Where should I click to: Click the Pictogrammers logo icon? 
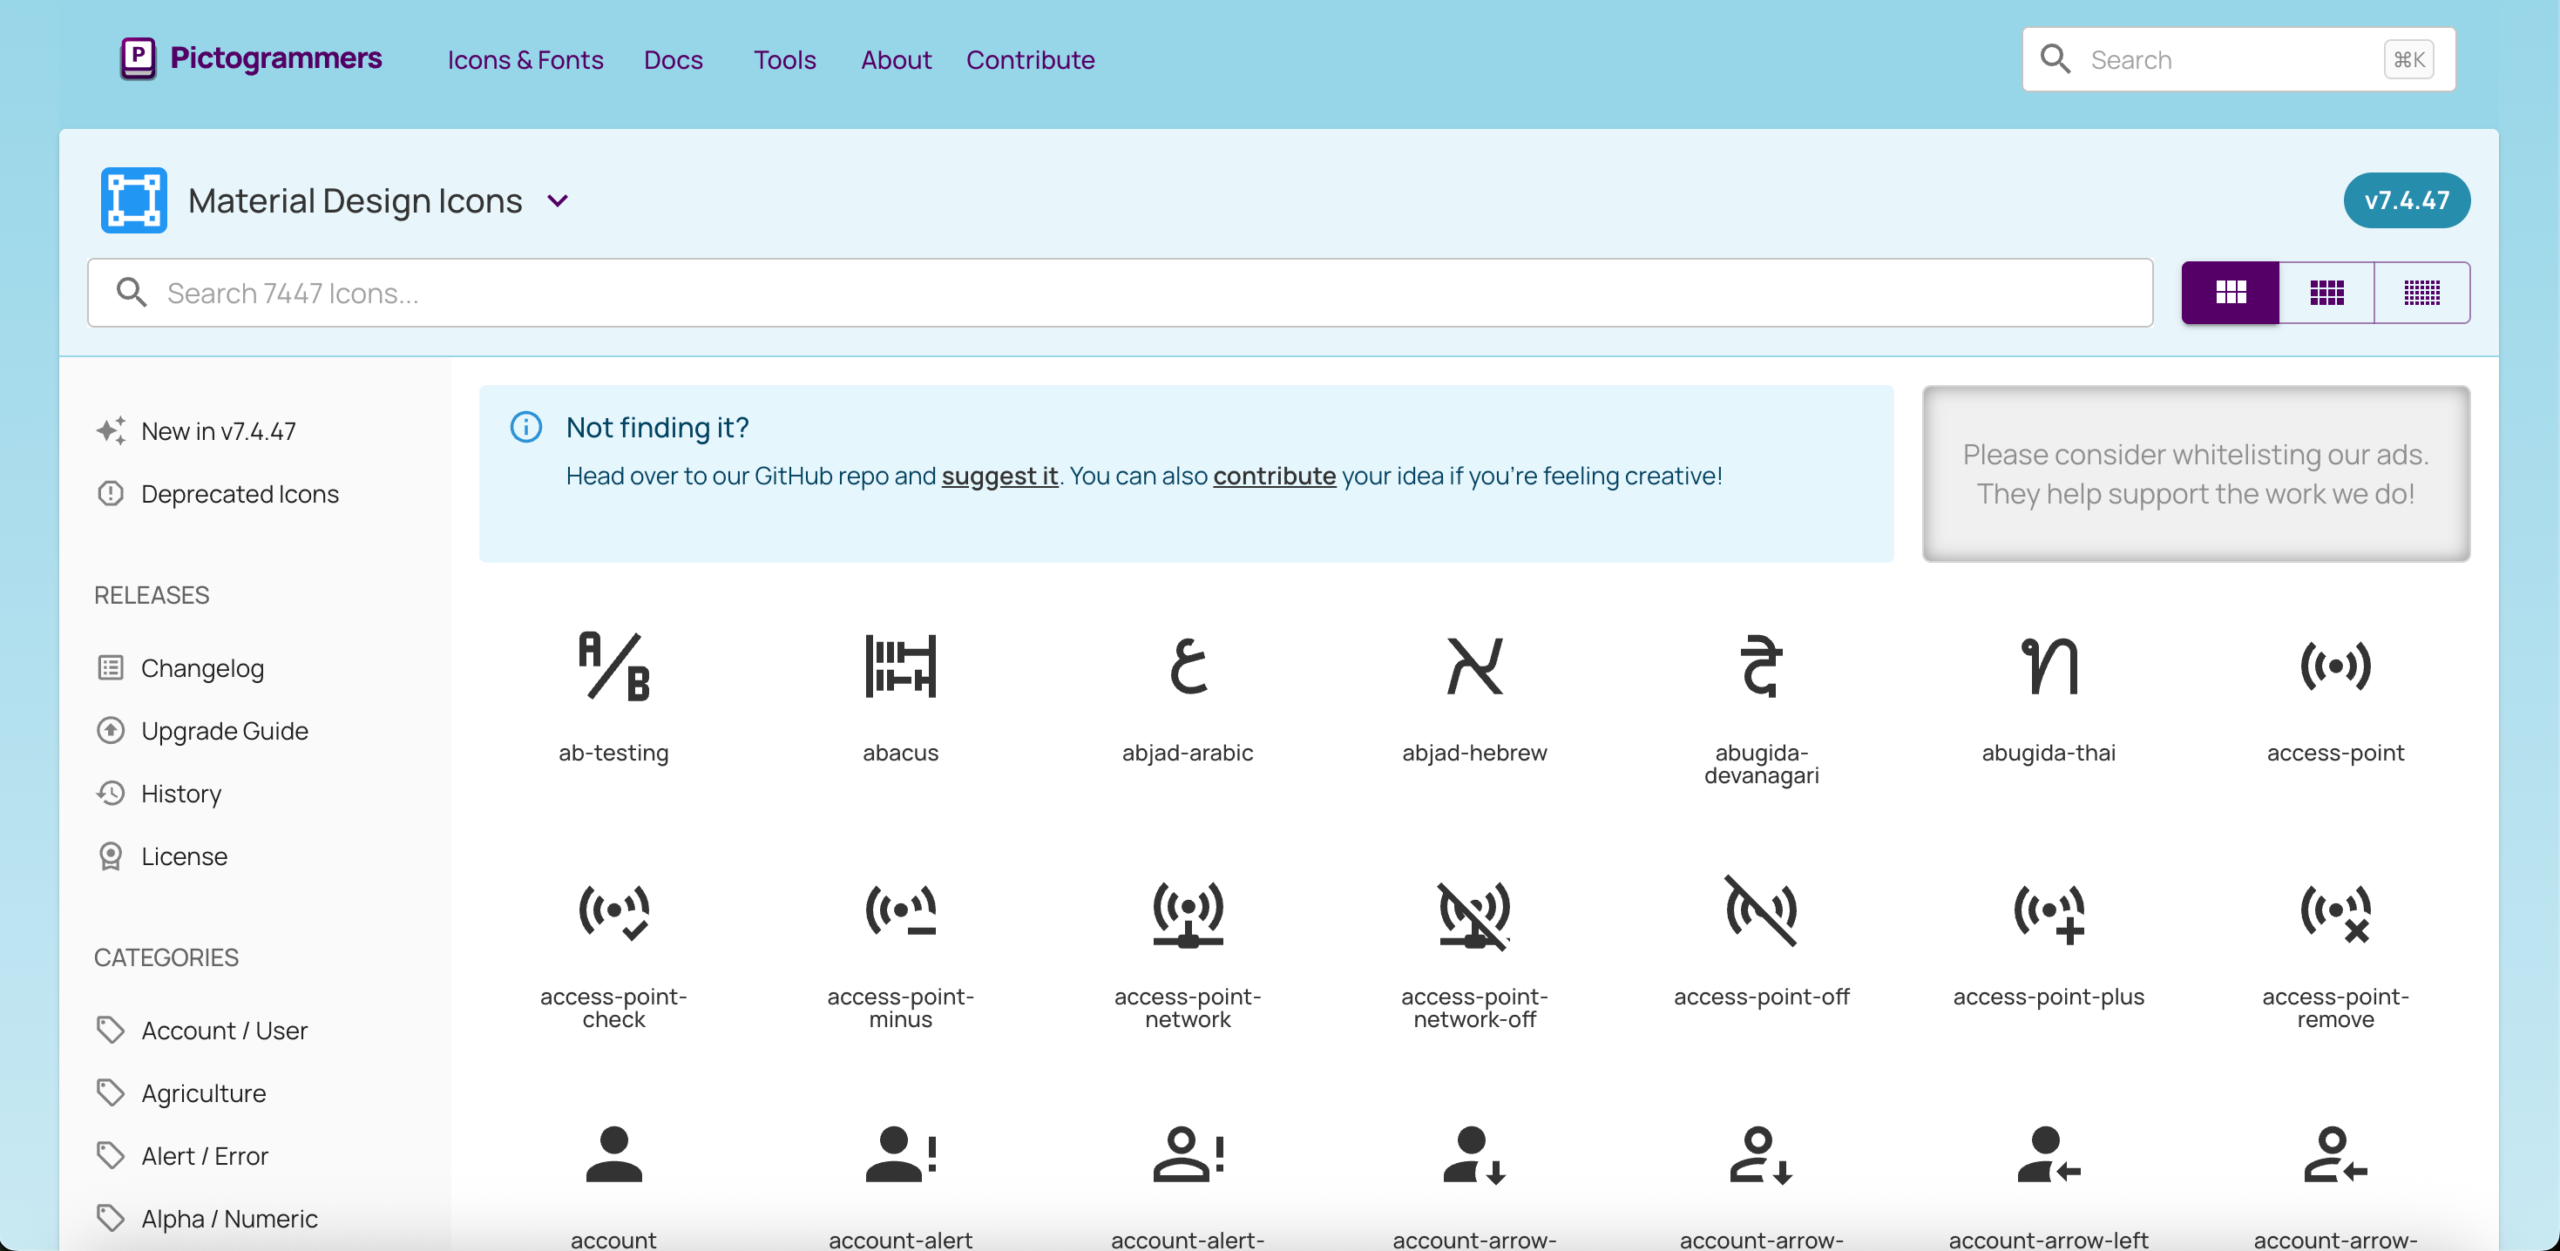point(138,58)
